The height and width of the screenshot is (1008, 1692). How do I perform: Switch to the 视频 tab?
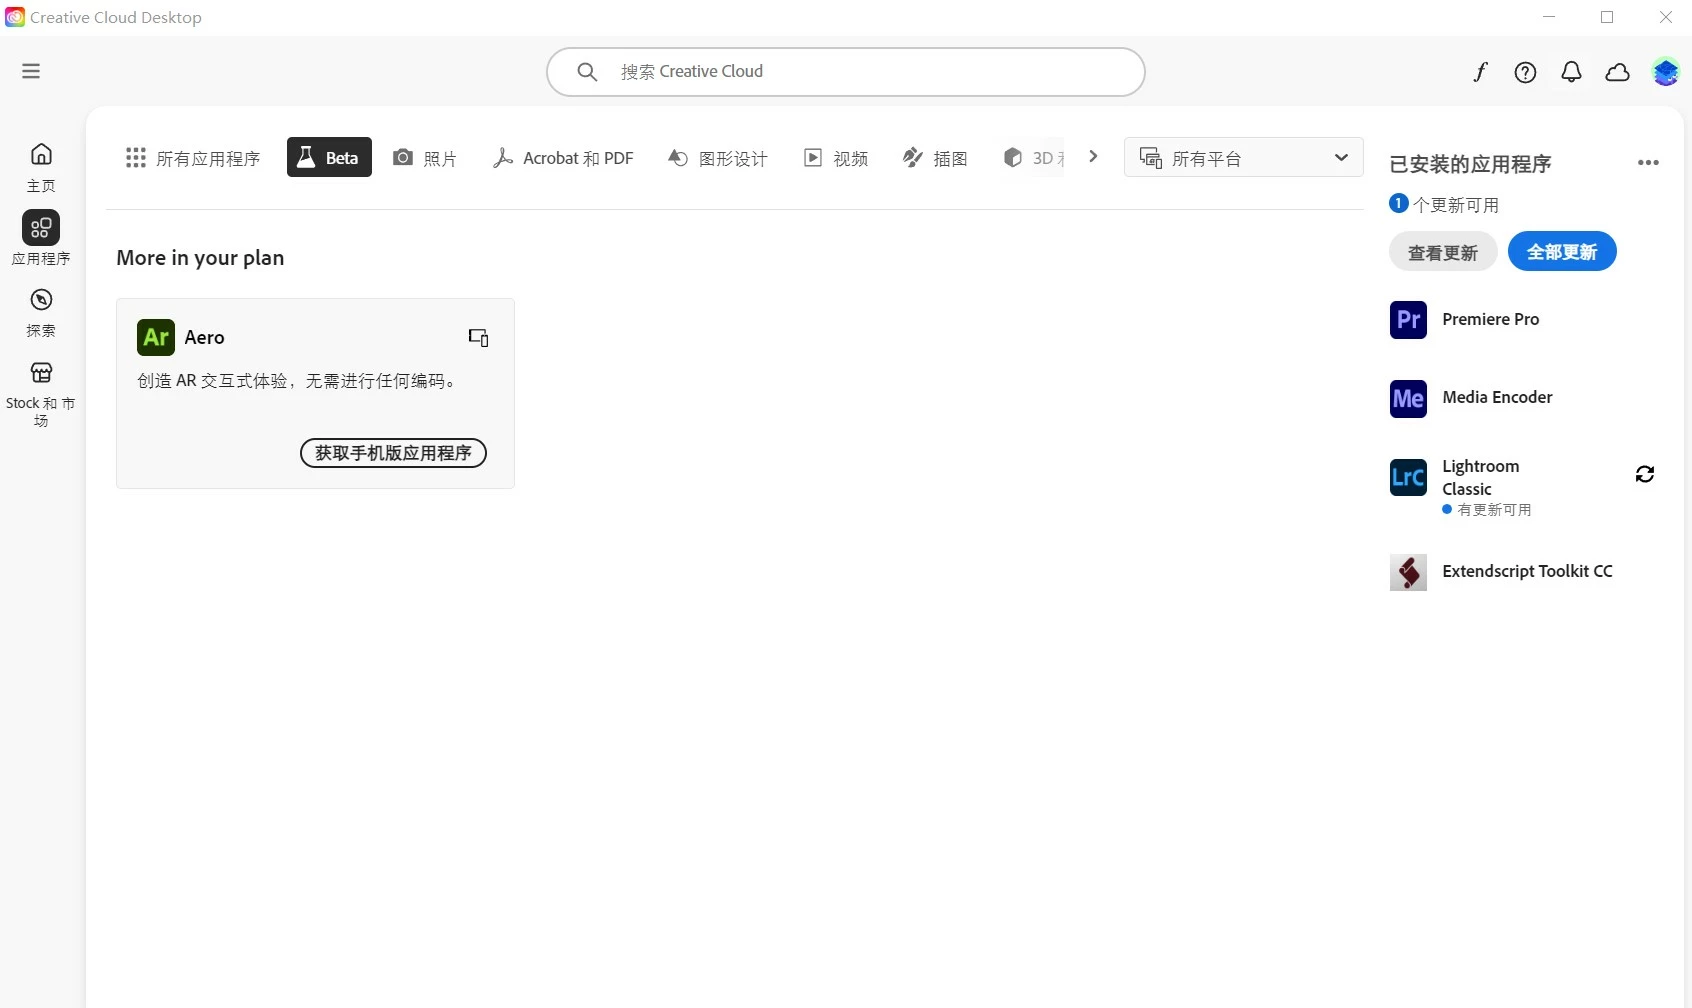(836, 158)
